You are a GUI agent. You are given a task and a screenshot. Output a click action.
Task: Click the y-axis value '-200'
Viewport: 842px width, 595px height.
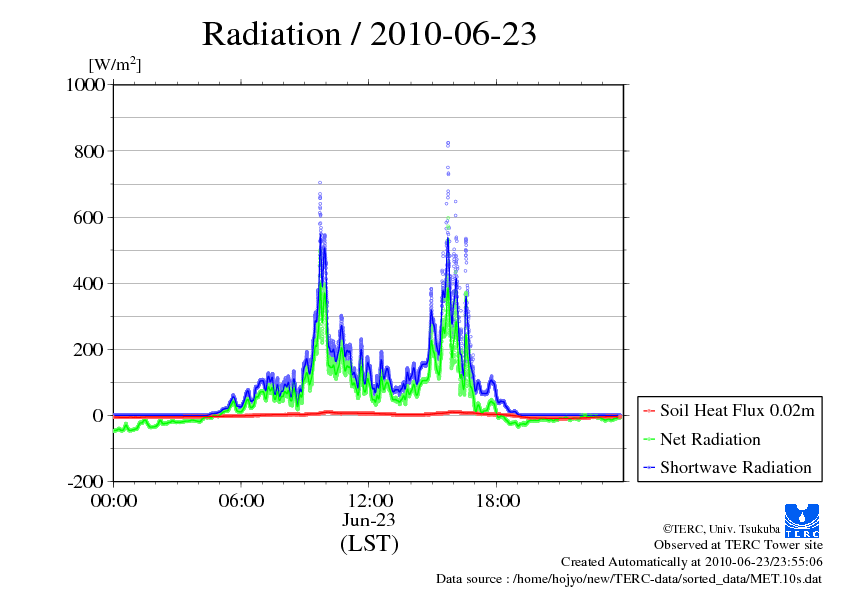tap(85, 482)
